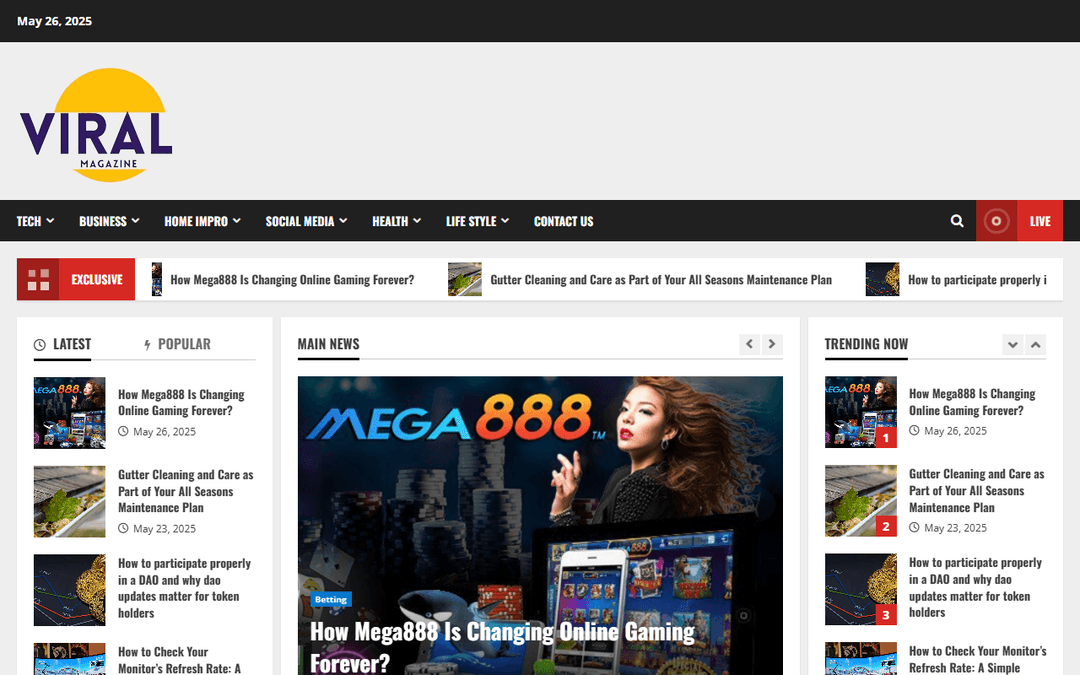
Task: Open the Business menu item
Action: (103, 221)
